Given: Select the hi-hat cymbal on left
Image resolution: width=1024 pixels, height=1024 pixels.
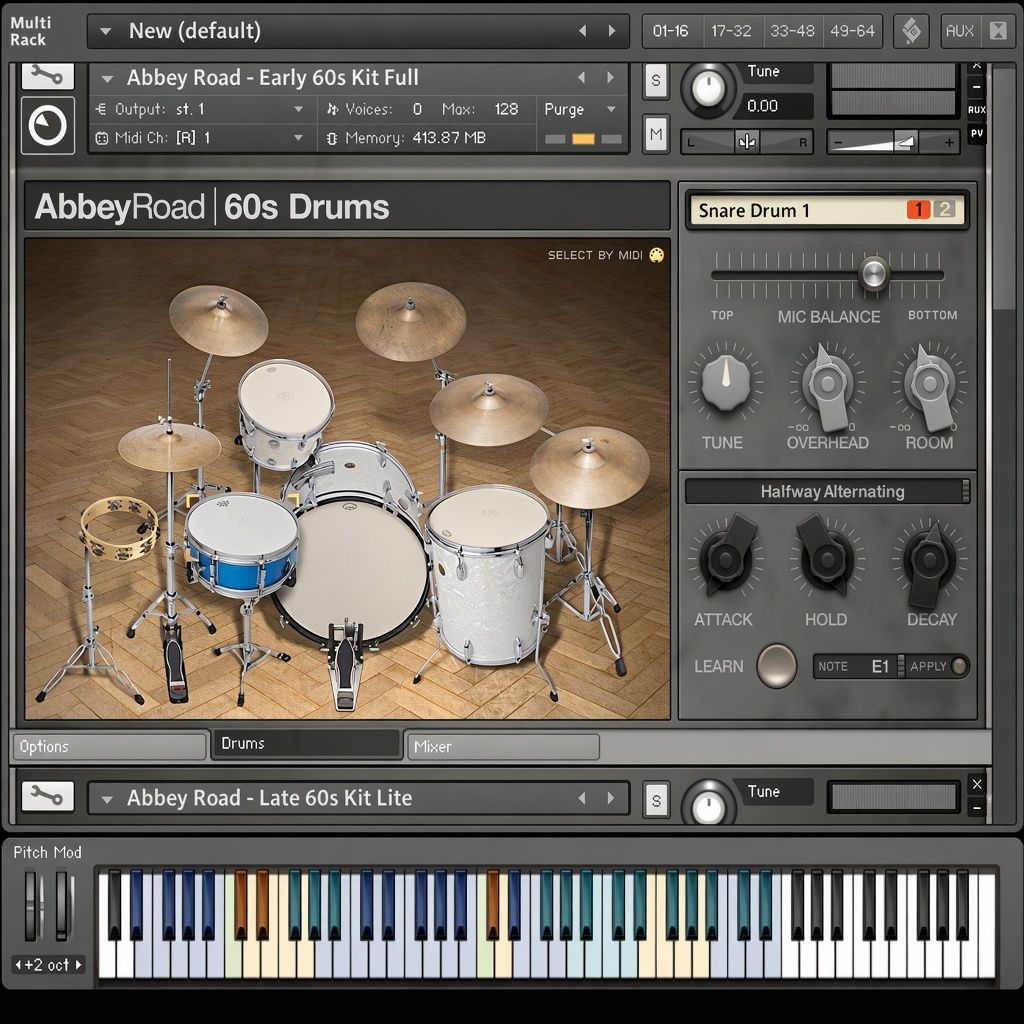Looking at the screenshot, I should [169, 447].
